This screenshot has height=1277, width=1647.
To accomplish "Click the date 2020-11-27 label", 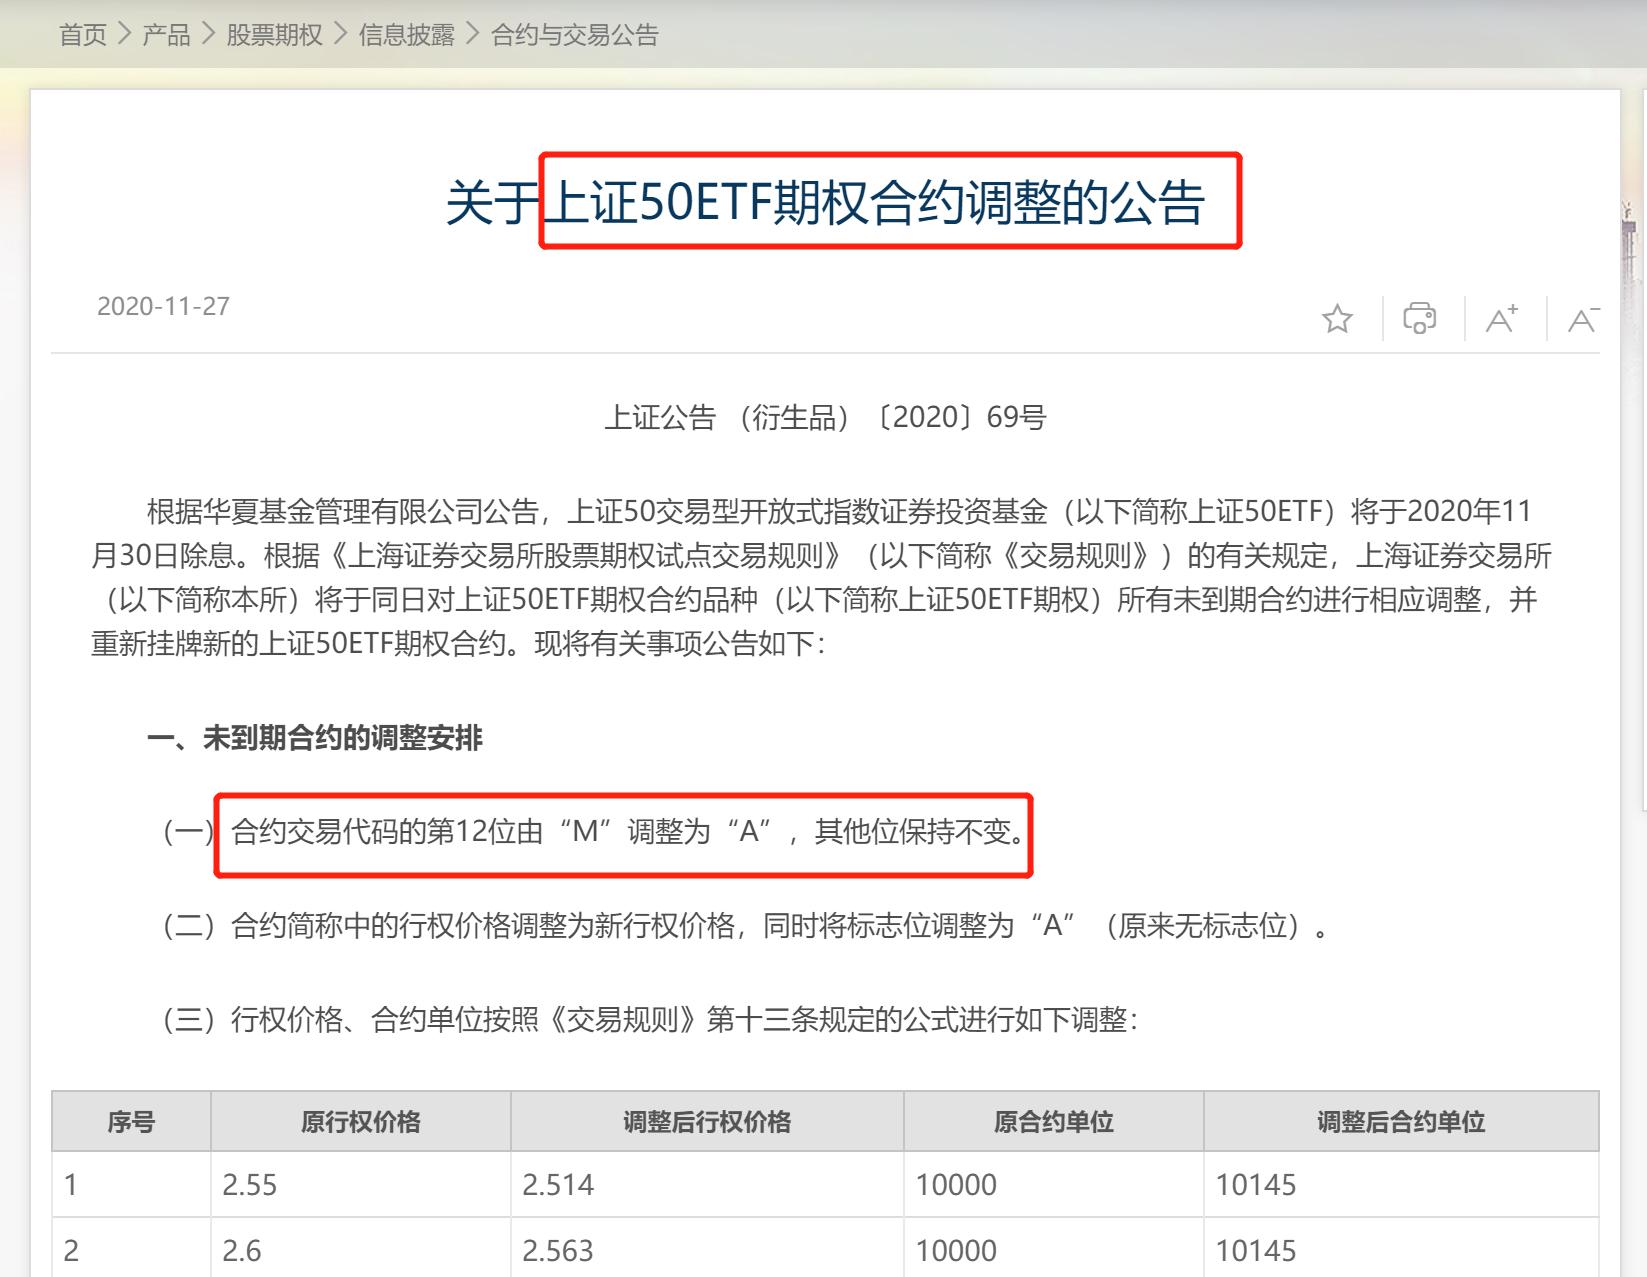I will point(163,307).
